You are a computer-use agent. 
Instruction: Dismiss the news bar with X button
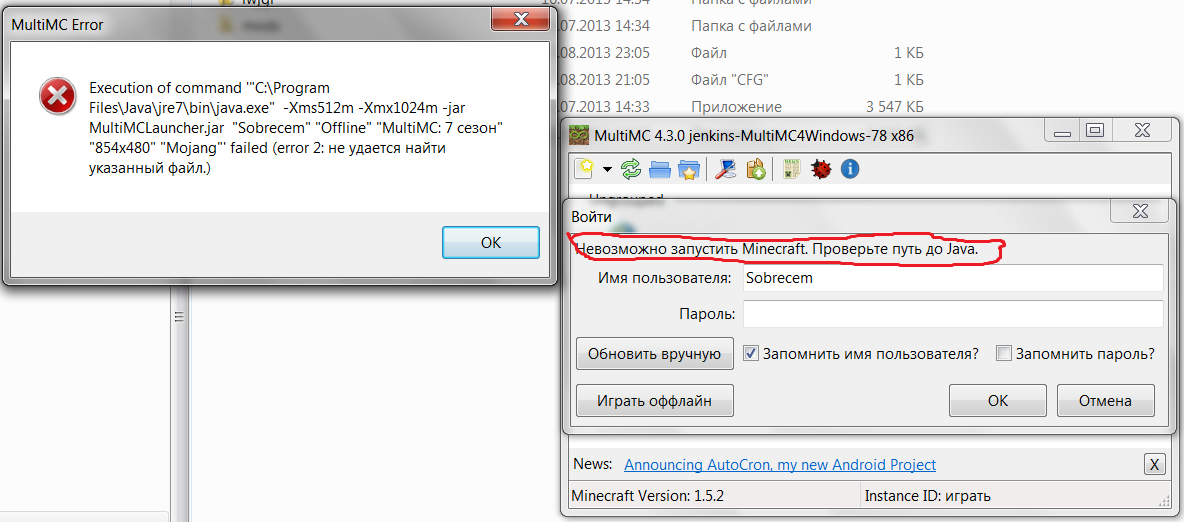(x=1154, y=465)
